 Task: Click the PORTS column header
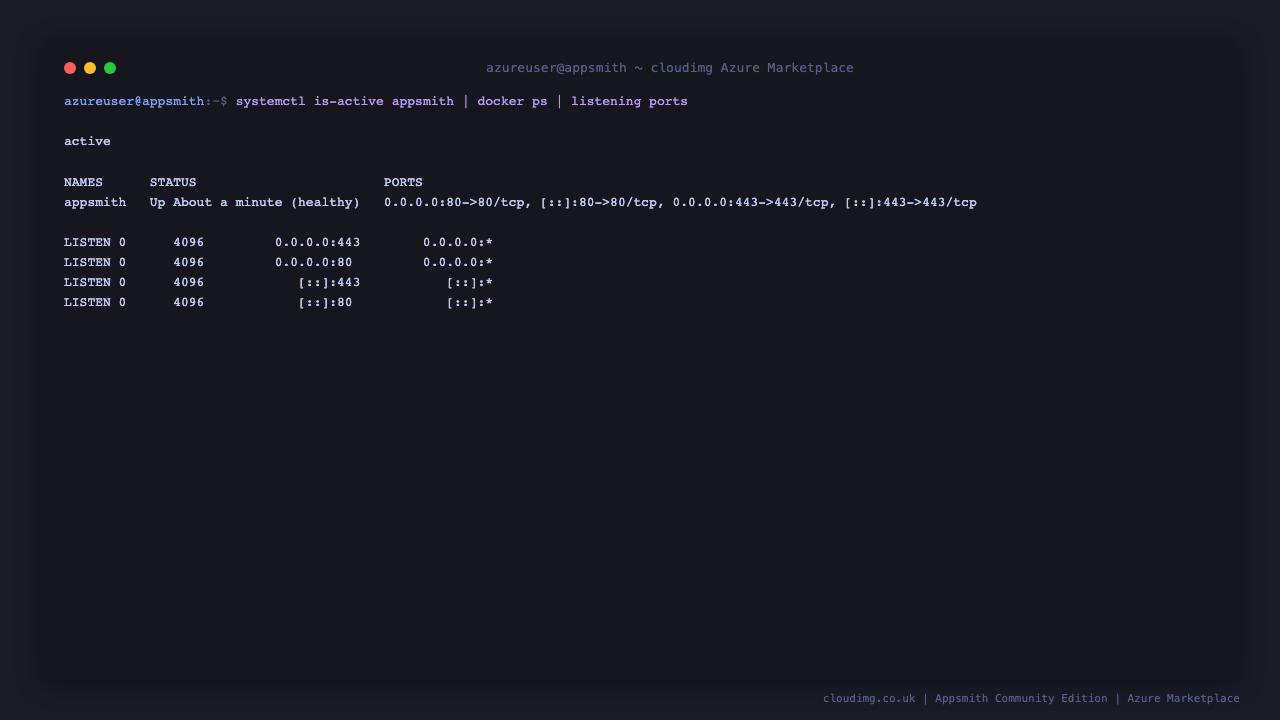[403, 183]
